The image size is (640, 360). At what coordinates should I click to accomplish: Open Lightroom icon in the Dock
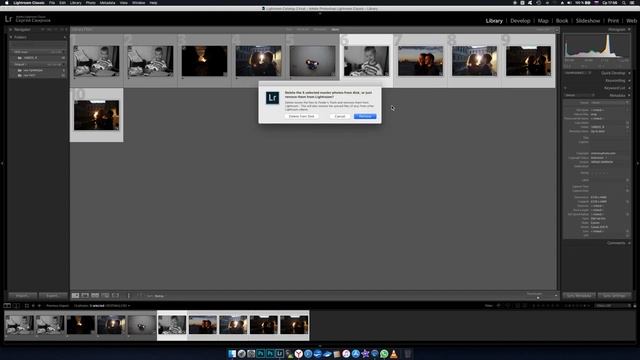pos(280,354)
